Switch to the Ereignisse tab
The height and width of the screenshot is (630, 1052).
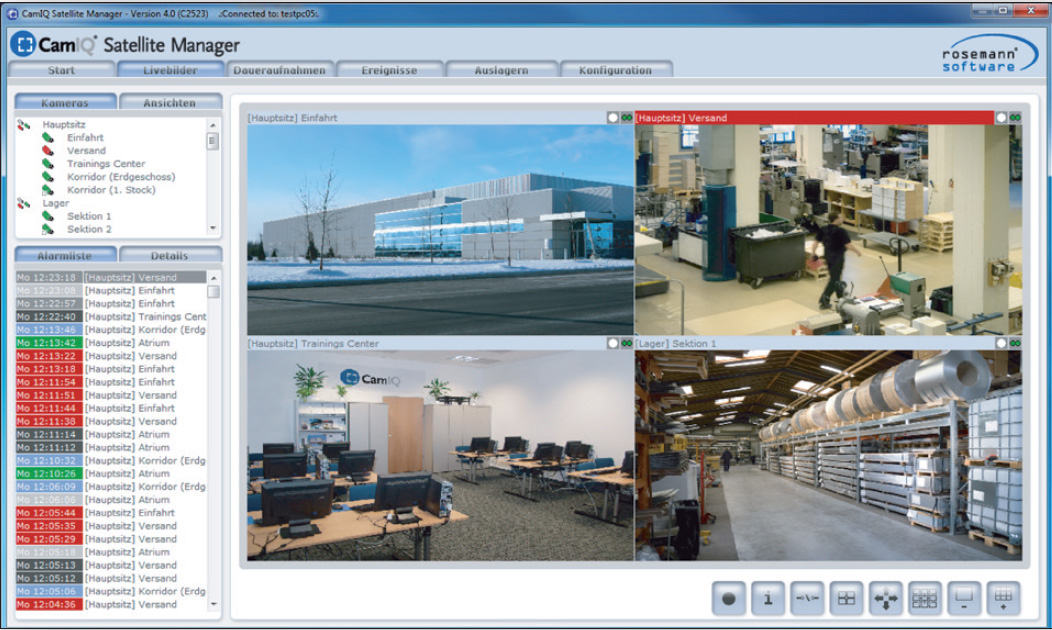tap(390, 70)
